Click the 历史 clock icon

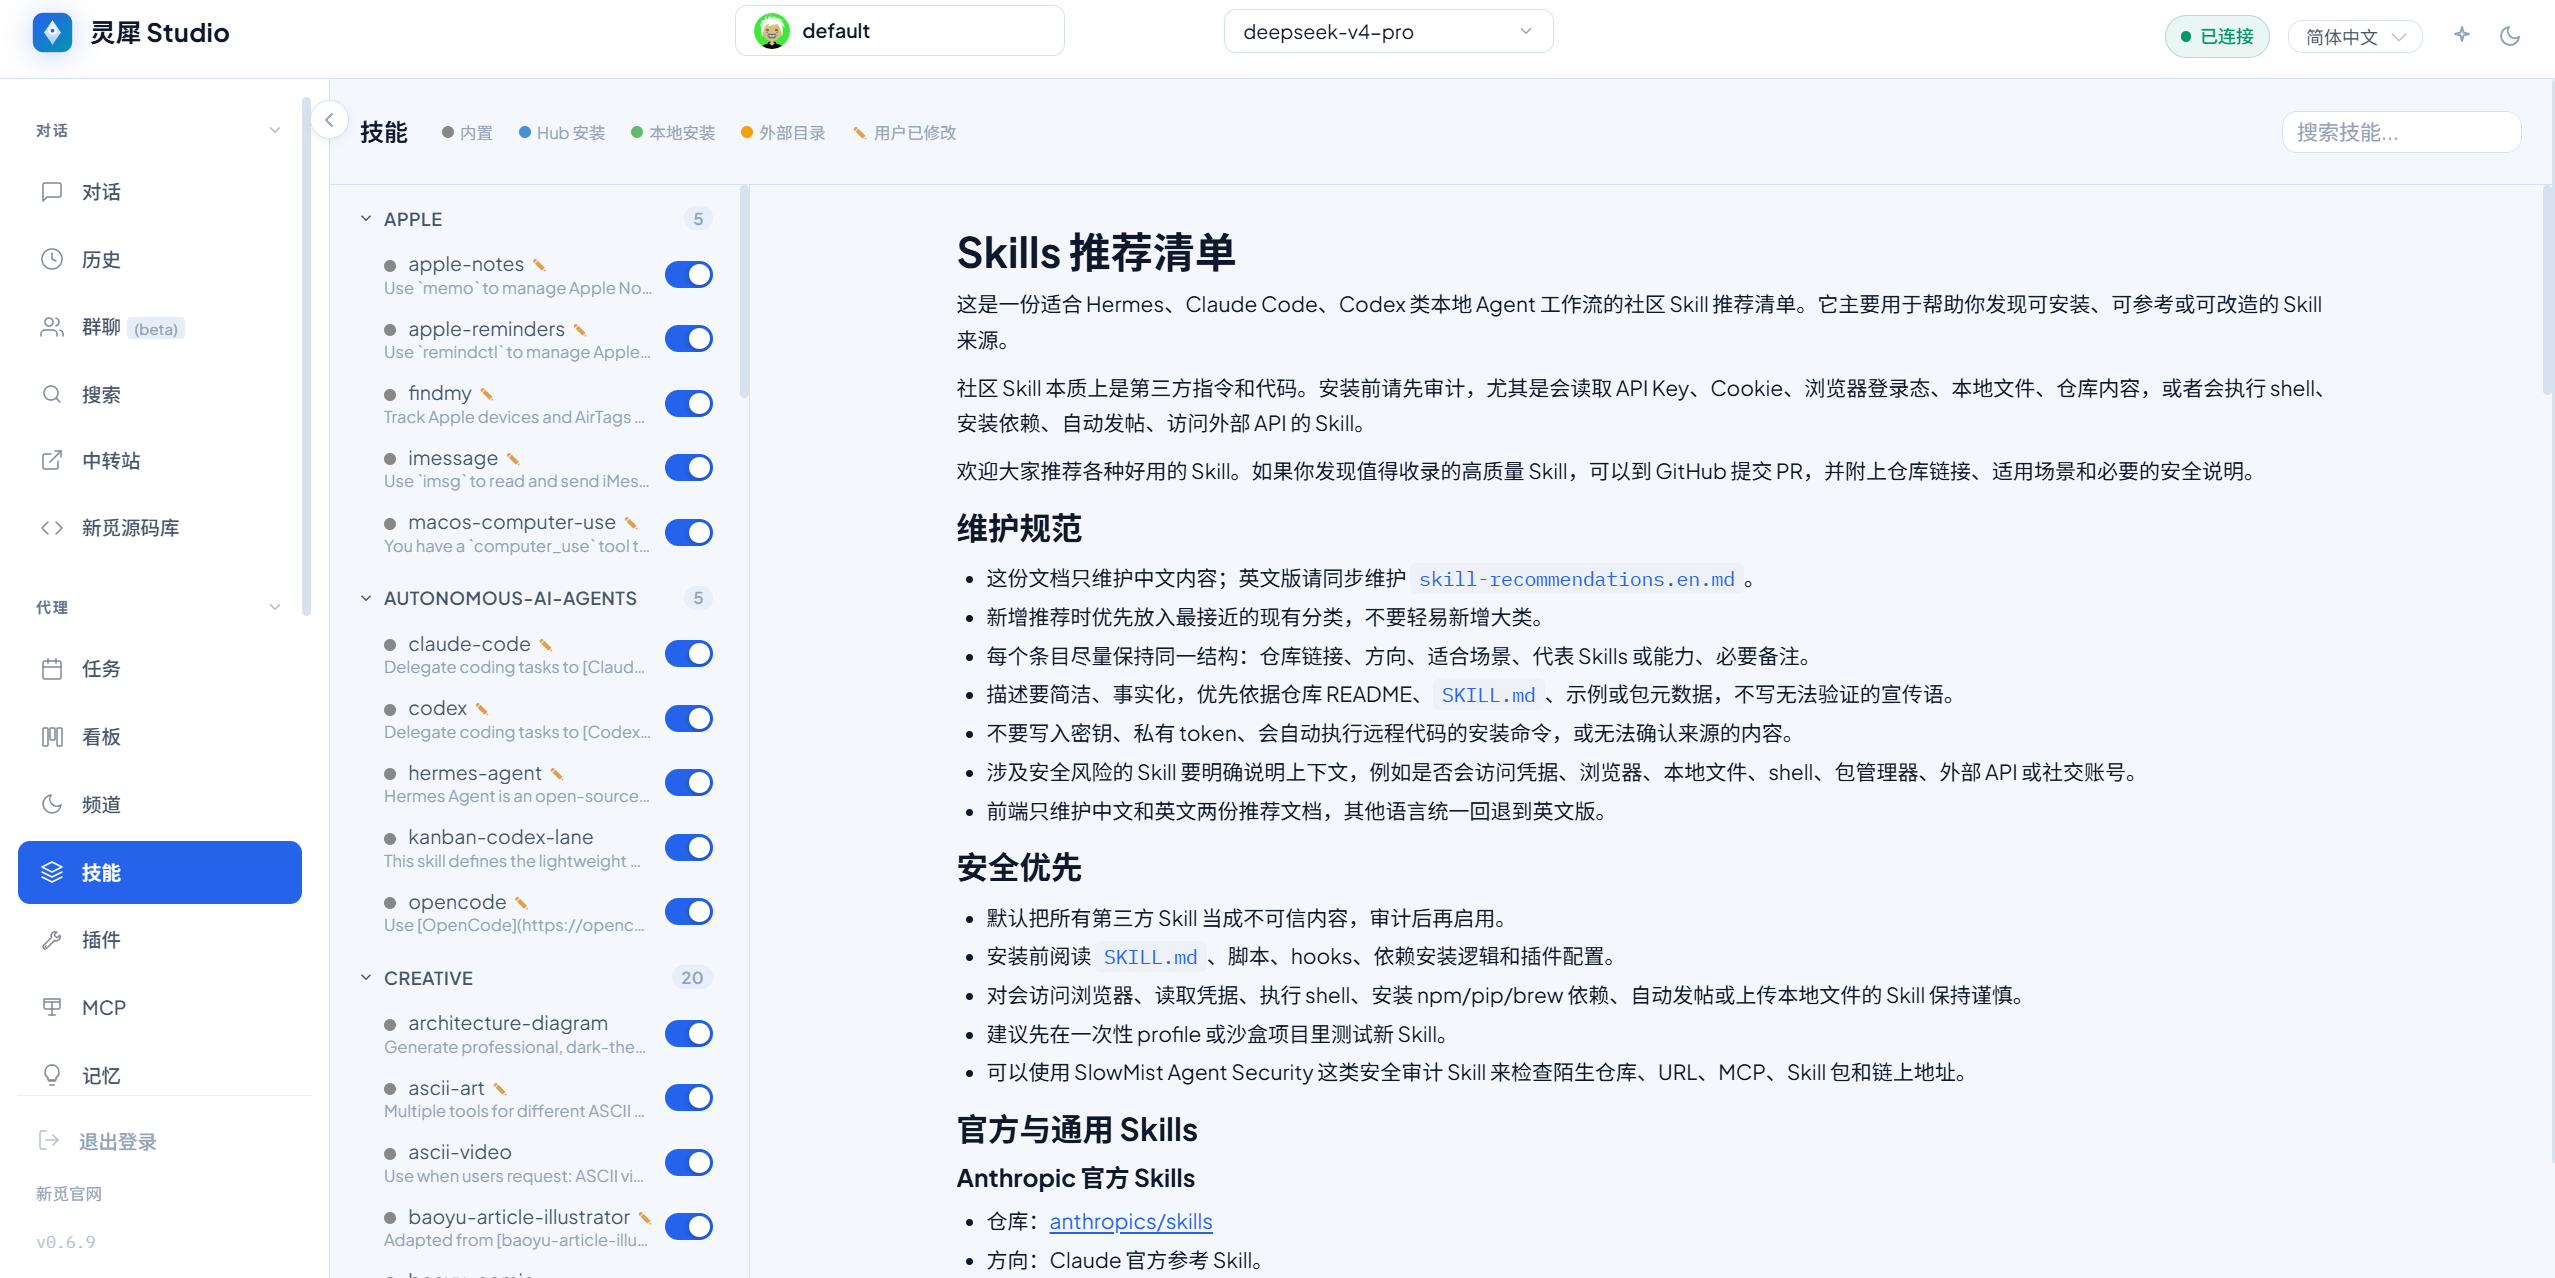[x=52, y=259]
